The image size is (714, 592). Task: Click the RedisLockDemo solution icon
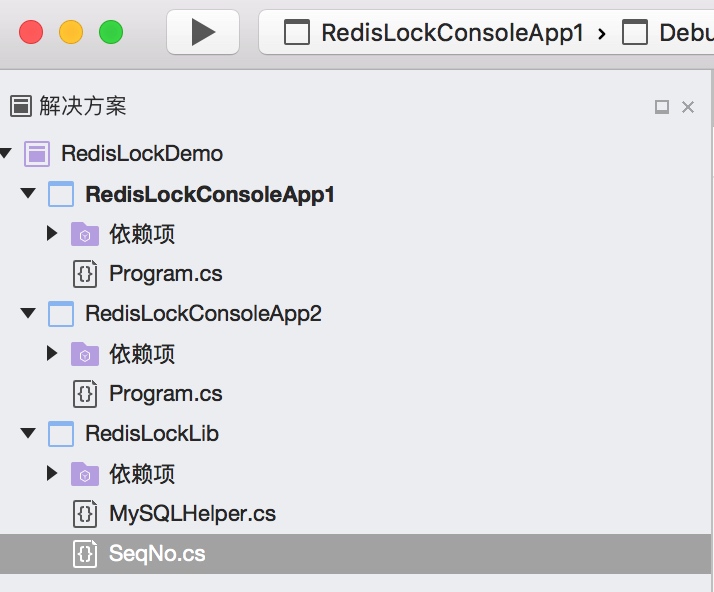[37, 153]
